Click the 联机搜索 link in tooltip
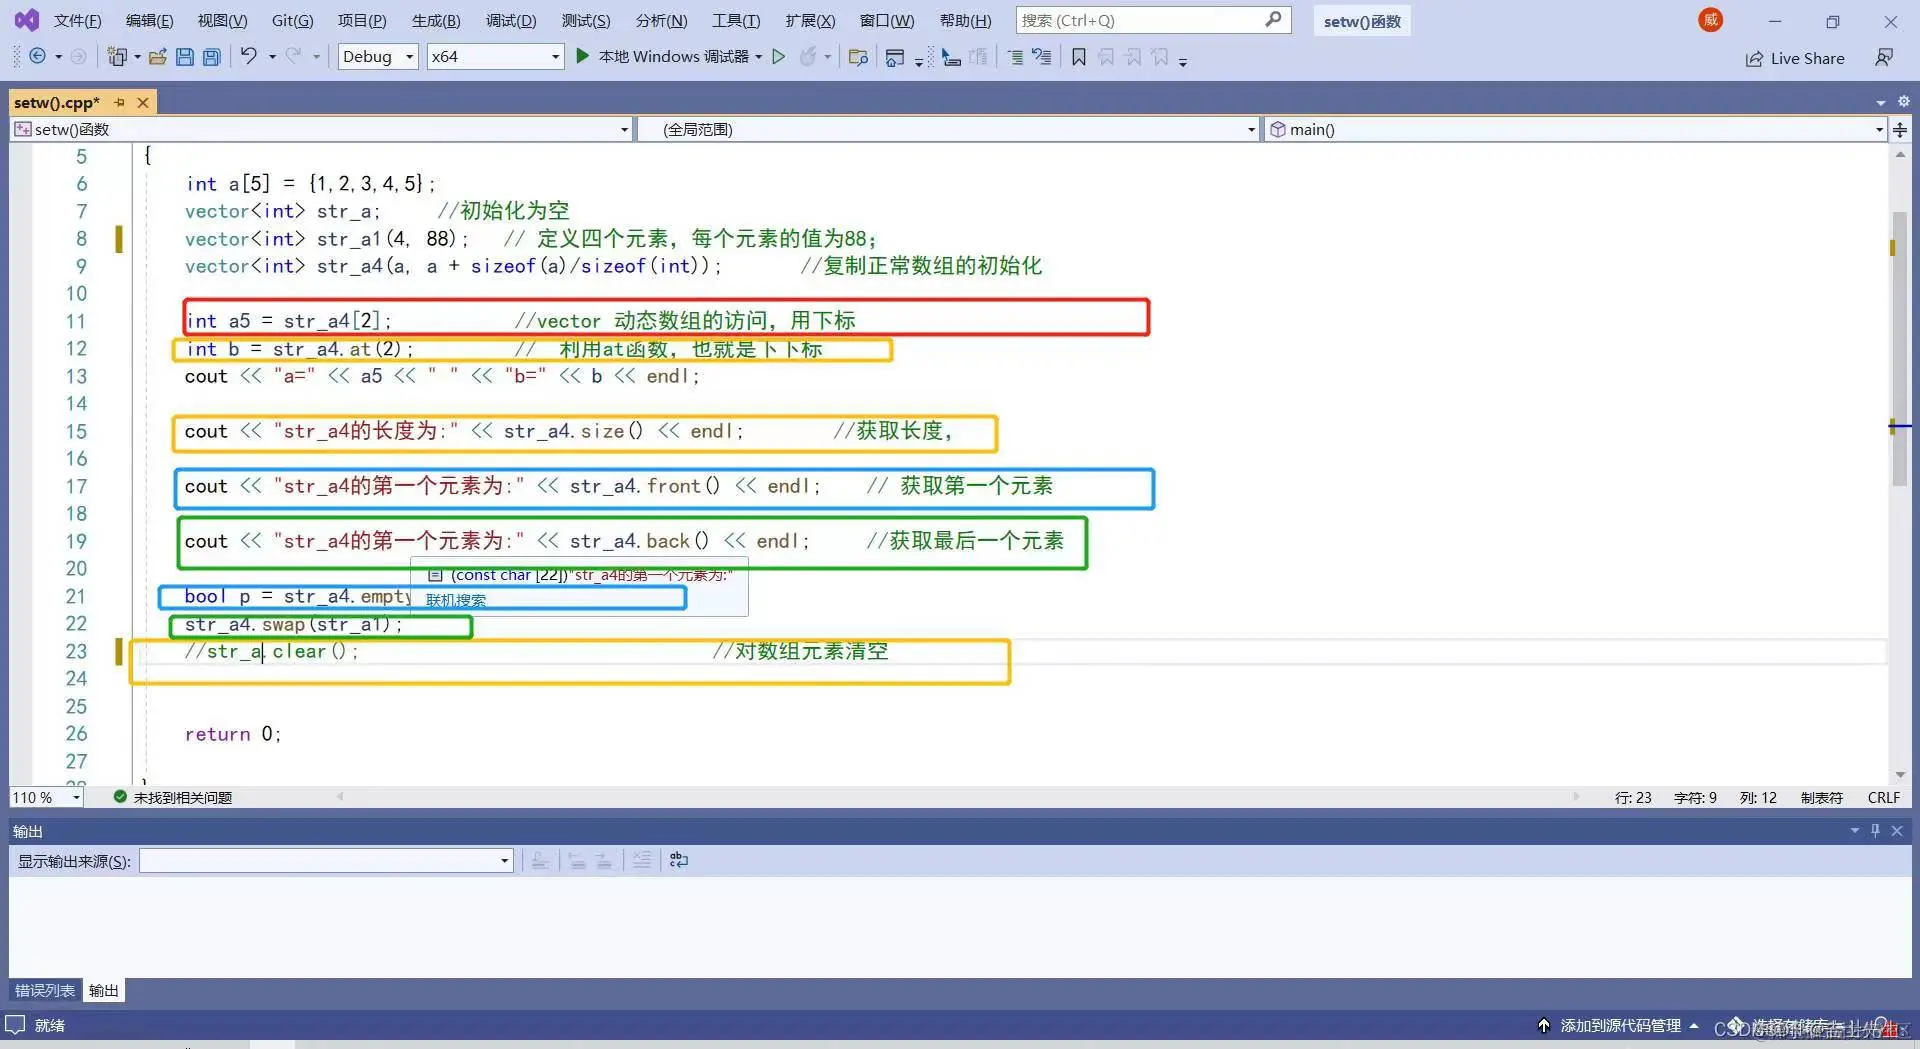Image resolution: width=1920 pixels, height=1049 pixels. tap(456, 600)
